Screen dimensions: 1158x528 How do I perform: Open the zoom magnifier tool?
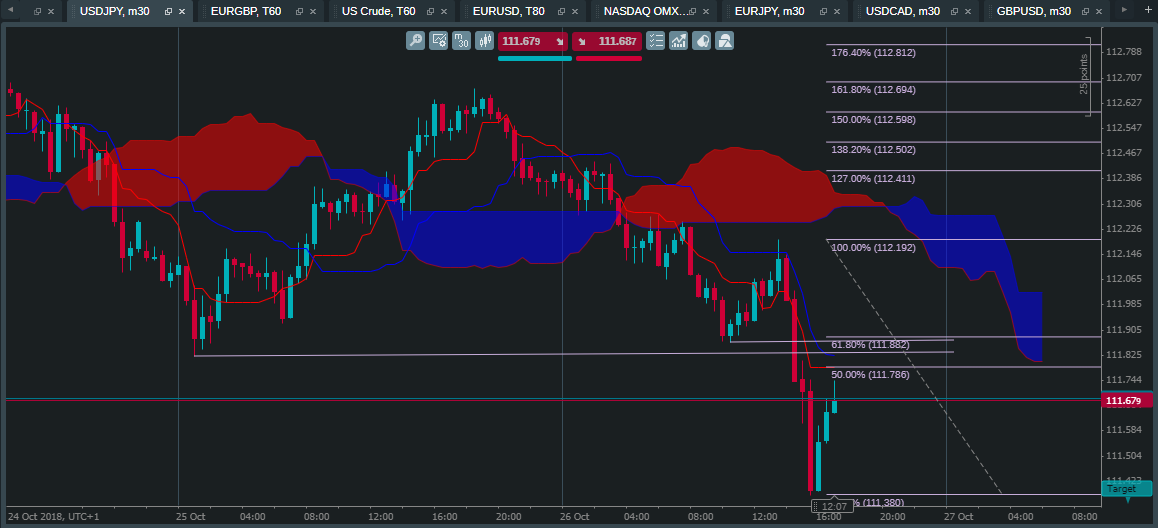pyautogui.click(x=416, y=41)
